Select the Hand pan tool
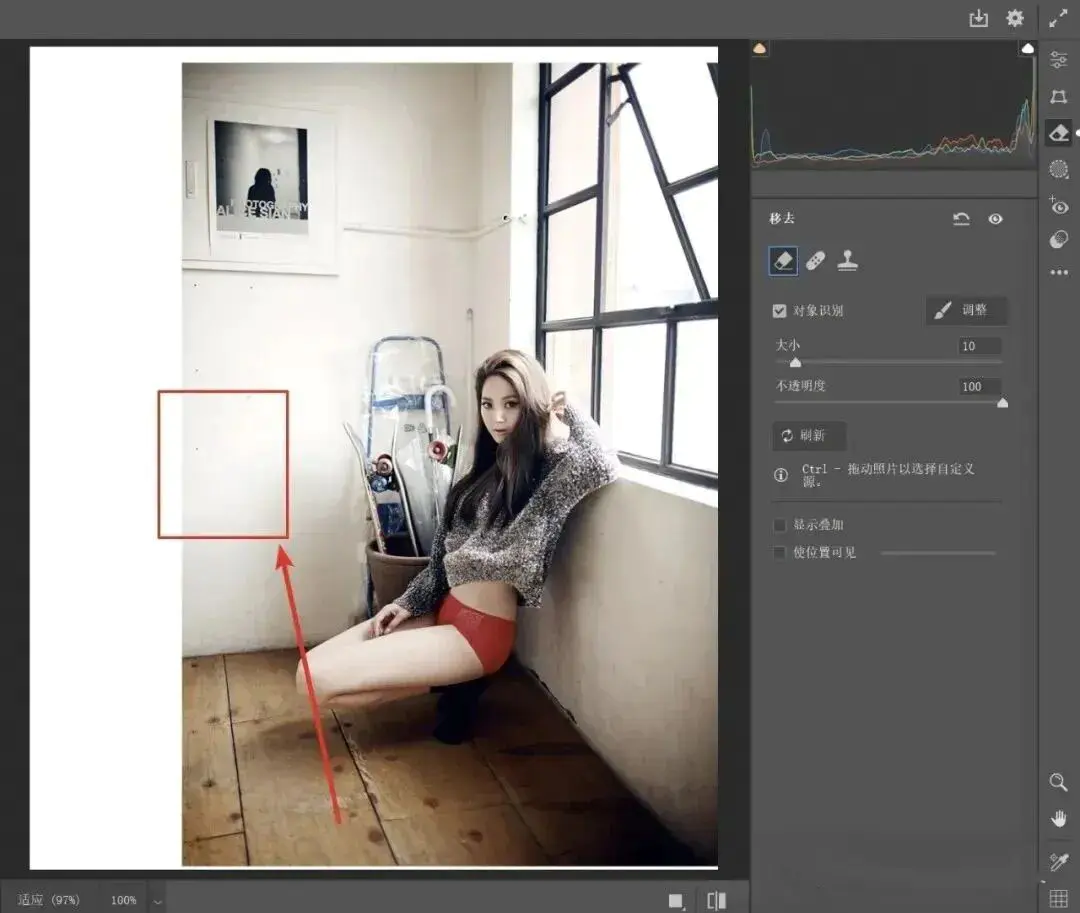1080x913 pixels. tap(1058, 819)
